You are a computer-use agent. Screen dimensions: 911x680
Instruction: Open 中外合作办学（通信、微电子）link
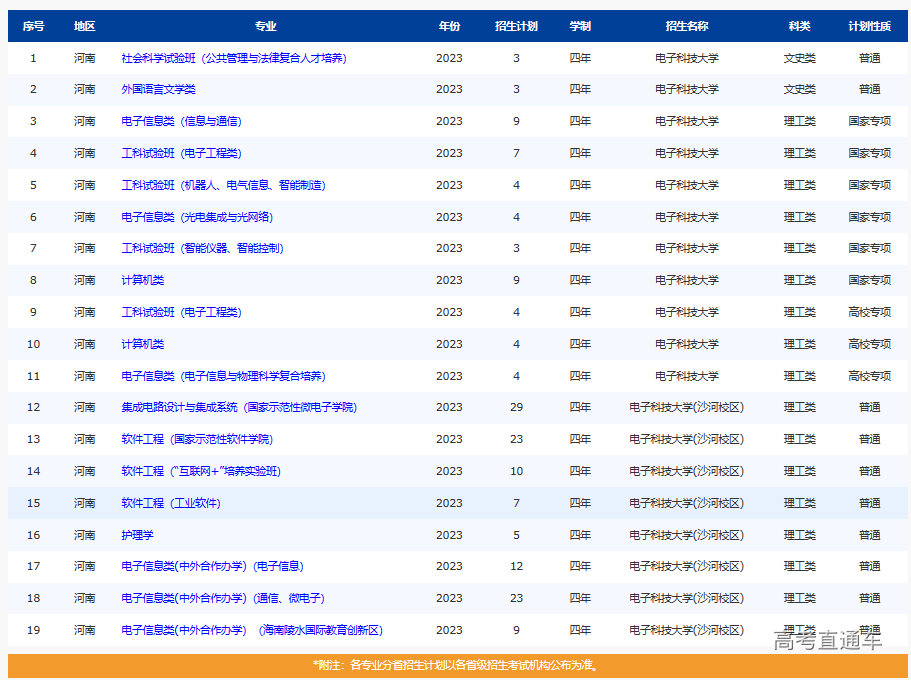pyautogui.click(x=223, y=598)
